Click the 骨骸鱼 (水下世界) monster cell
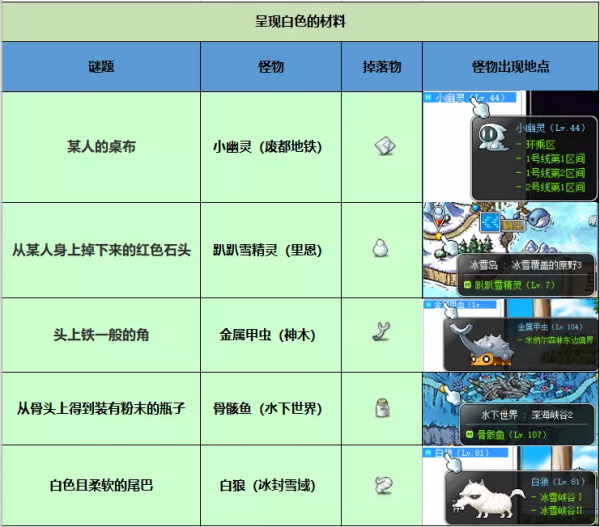The image size is (600, 527). [x=271, y=408]
